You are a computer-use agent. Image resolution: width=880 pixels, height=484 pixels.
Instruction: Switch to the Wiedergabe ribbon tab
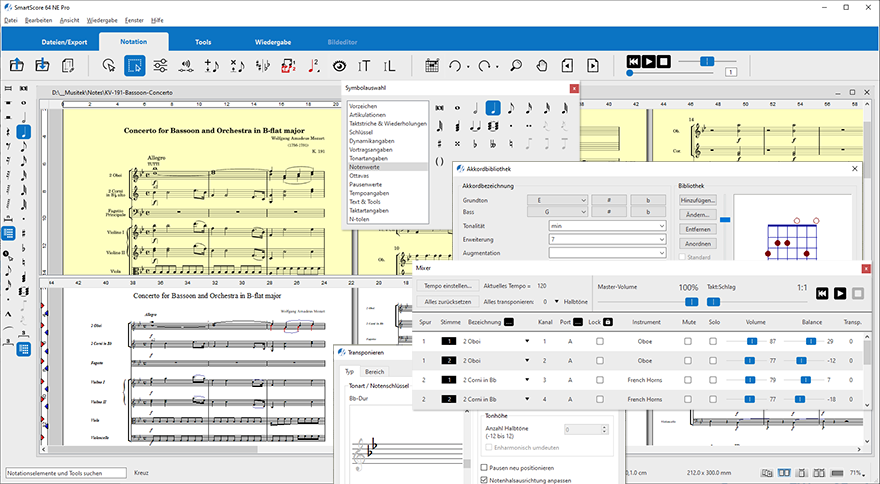pyautogui.click(x=273, y=43)
